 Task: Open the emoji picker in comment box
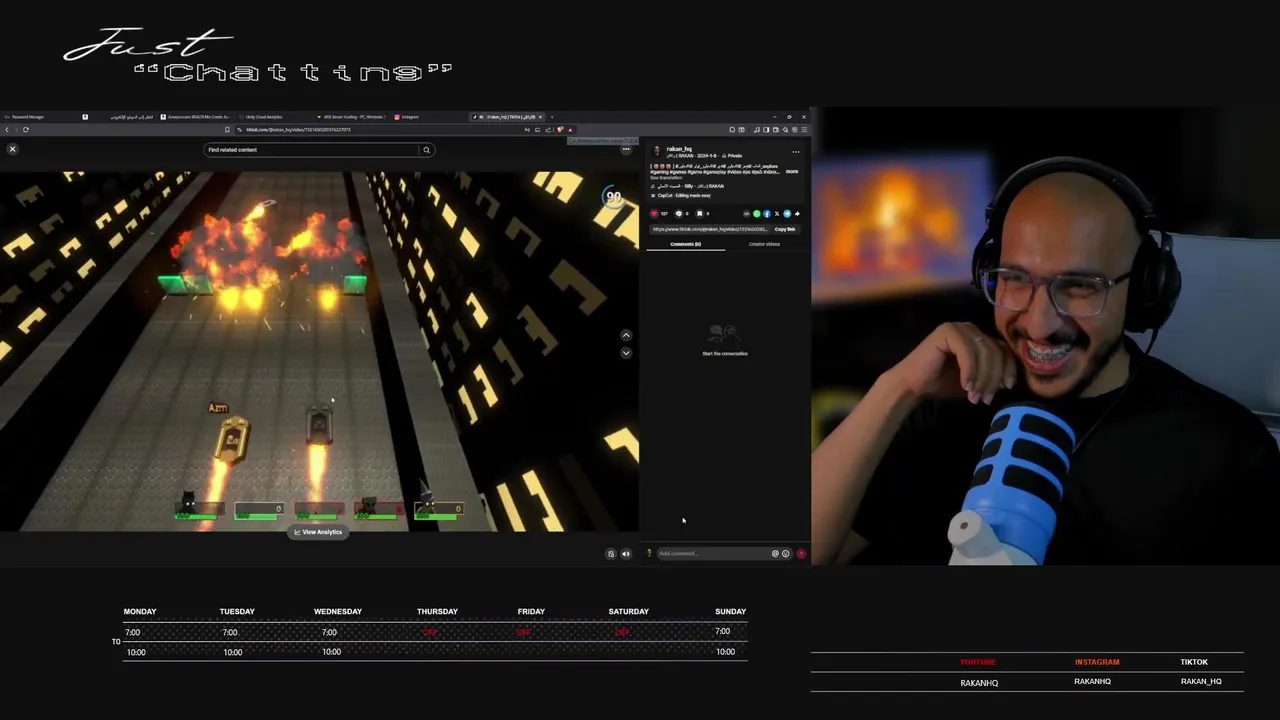(x=786, y=554)
